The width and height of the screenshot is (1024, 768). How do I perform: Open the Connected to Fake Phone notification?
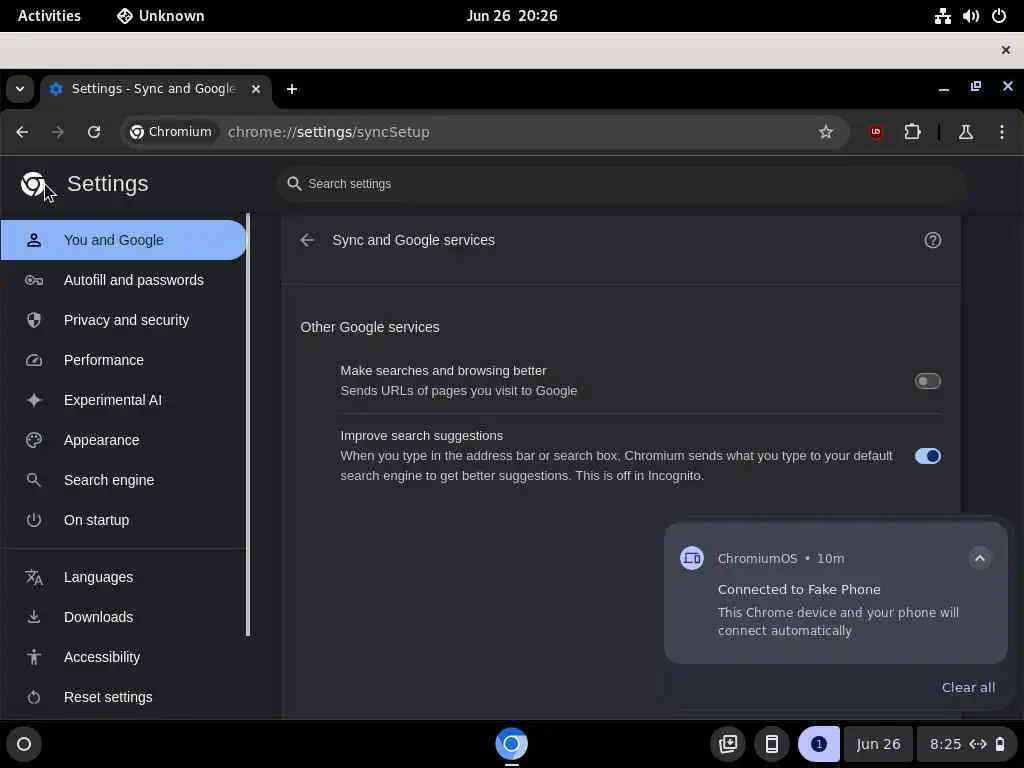tap(836, 592)
